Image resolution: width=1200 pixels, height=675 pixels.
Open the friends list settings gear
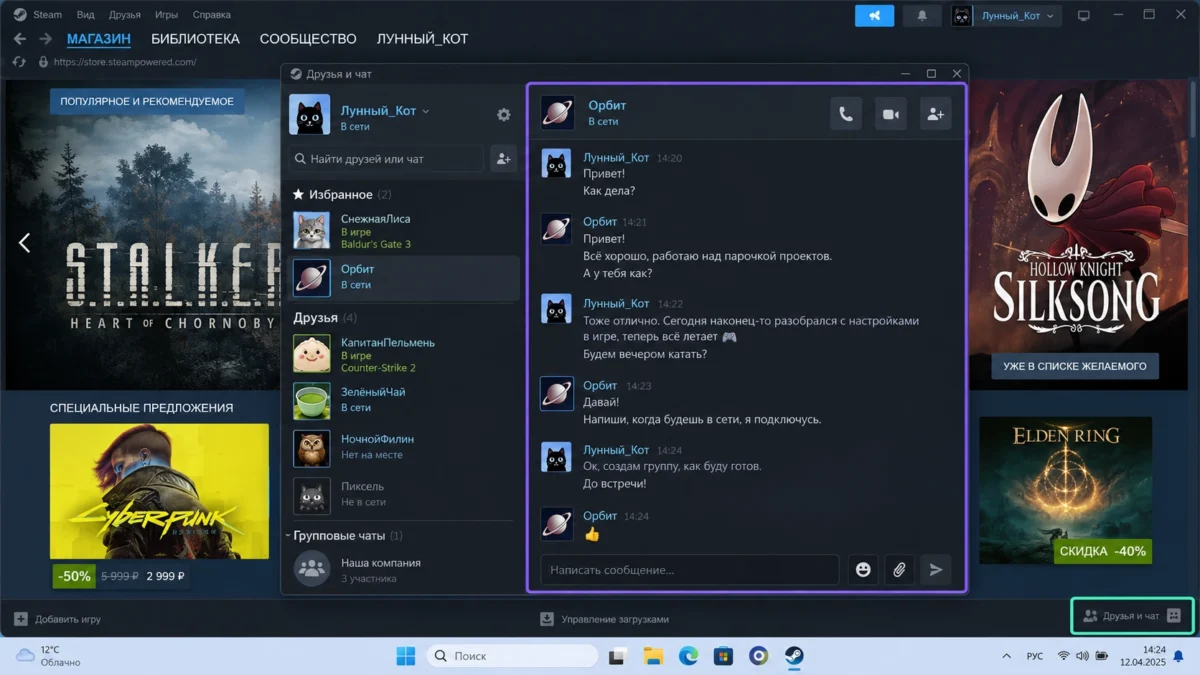click(504, 115)
